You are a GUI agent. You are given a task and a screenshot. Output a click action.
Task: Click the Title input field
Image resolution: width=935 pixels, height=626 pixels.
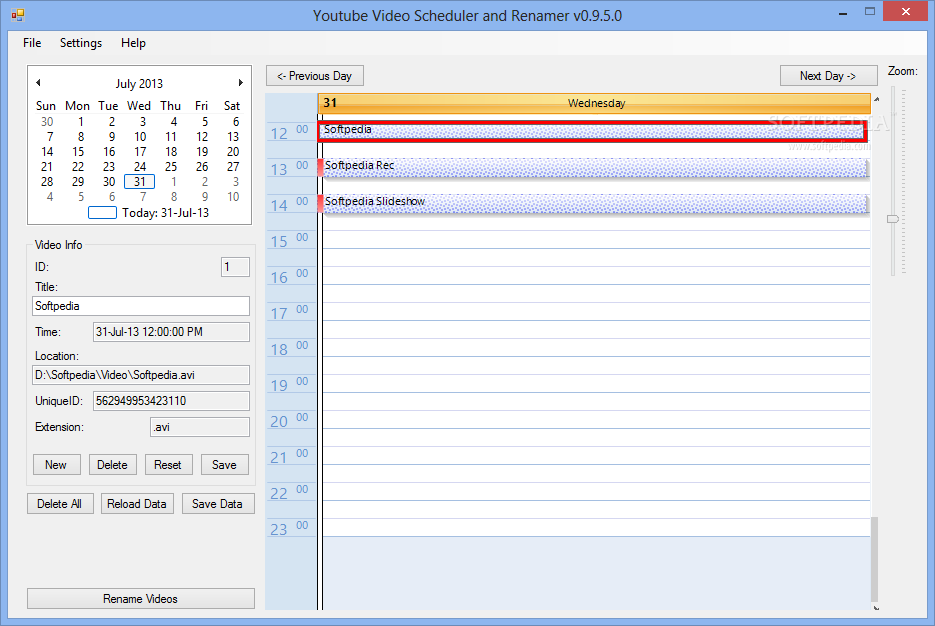pyautogui.click(x=141, y=306)
